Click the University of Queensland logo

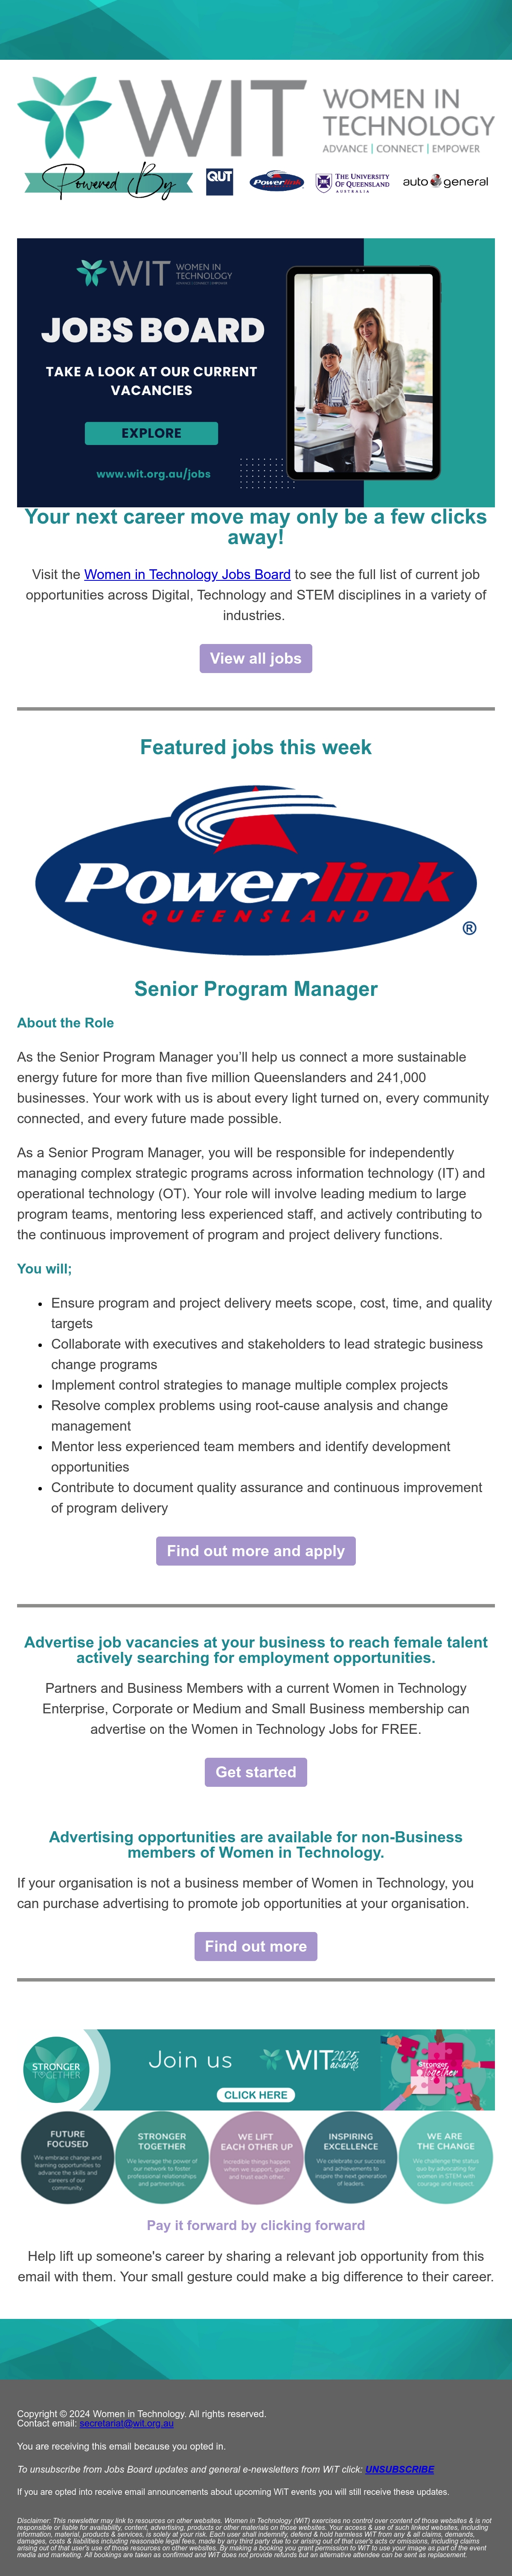click(x=352, y=182)
